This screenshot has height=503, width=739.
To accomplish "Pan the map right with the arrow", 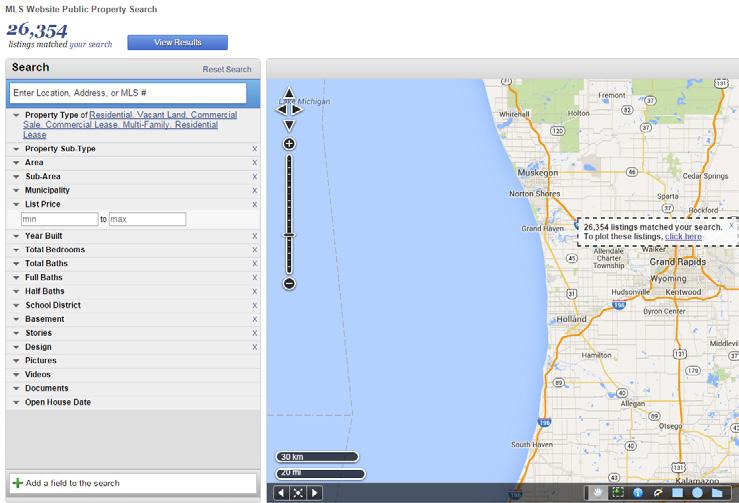I will (297, 110).
